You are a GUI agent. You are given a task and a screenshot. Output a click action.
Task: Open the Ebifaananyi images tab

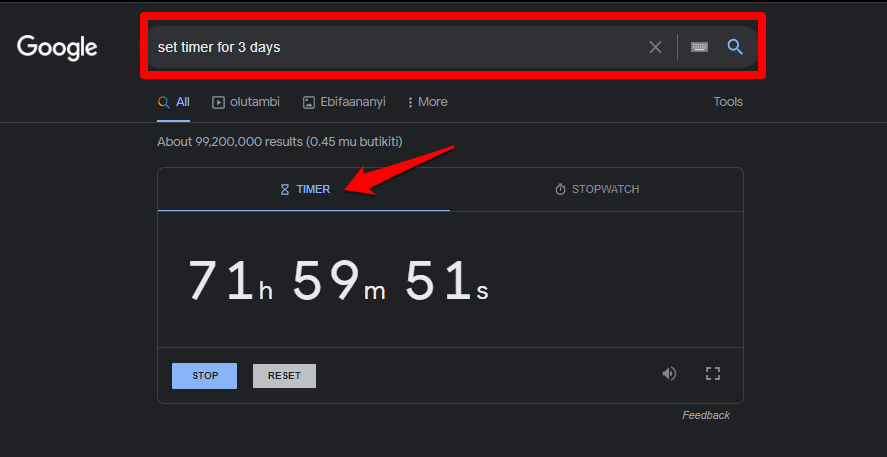click(x=344, y=102)
